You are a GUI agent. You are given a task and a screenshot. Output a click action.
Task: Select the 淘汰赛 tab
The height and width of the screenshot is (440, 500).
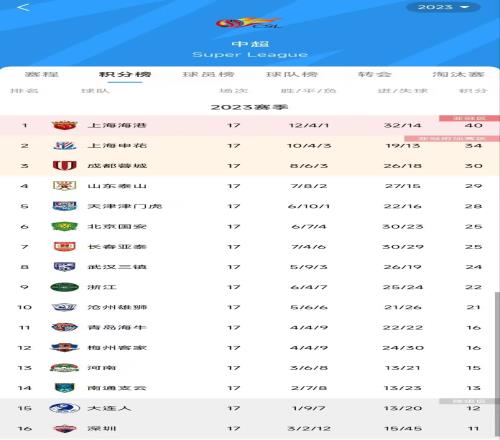click(458, 74)
